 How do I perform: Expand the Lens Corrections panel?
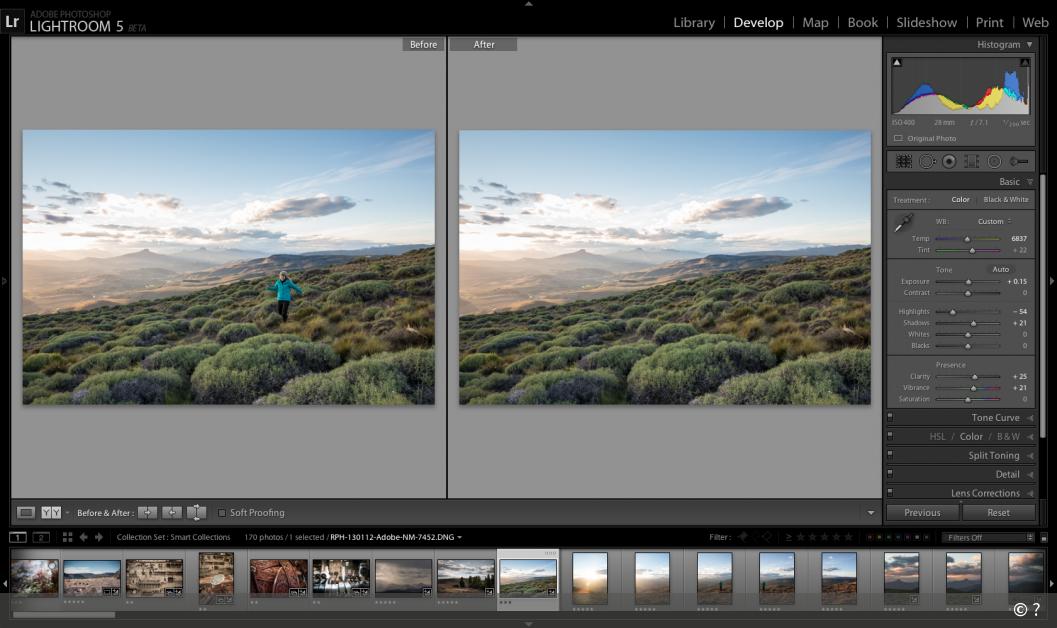point(1029,493)
